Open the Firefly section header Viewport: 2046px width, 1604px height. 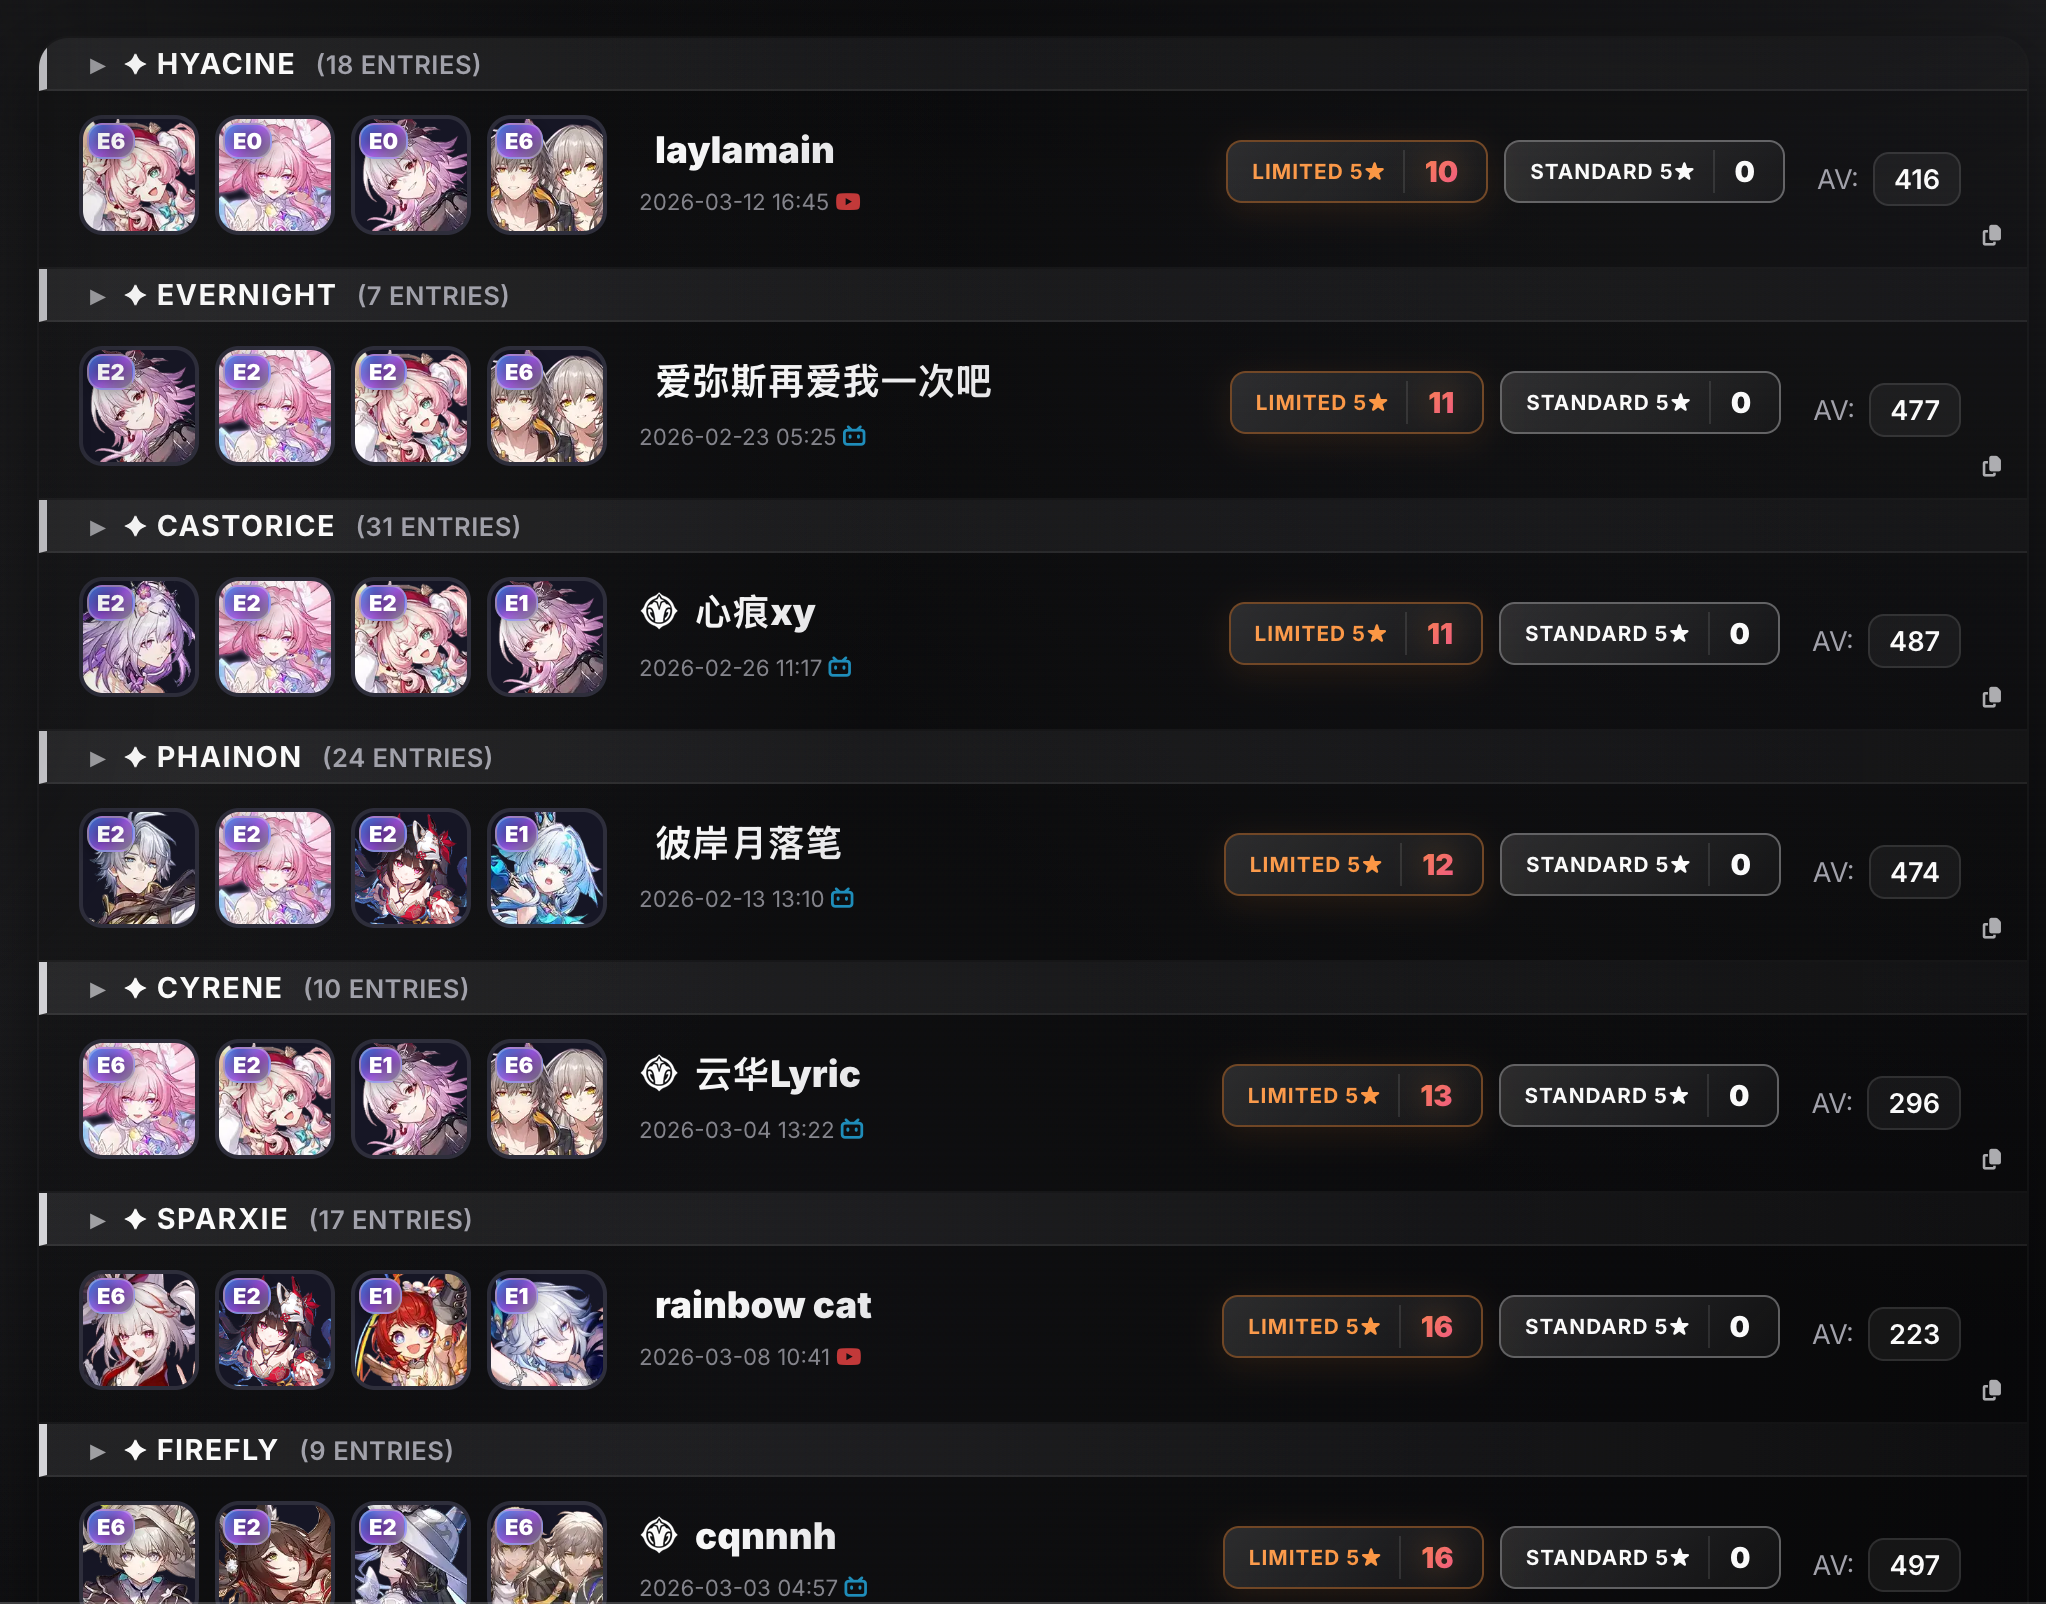pyautogui.click(x=1033, y=1450)
